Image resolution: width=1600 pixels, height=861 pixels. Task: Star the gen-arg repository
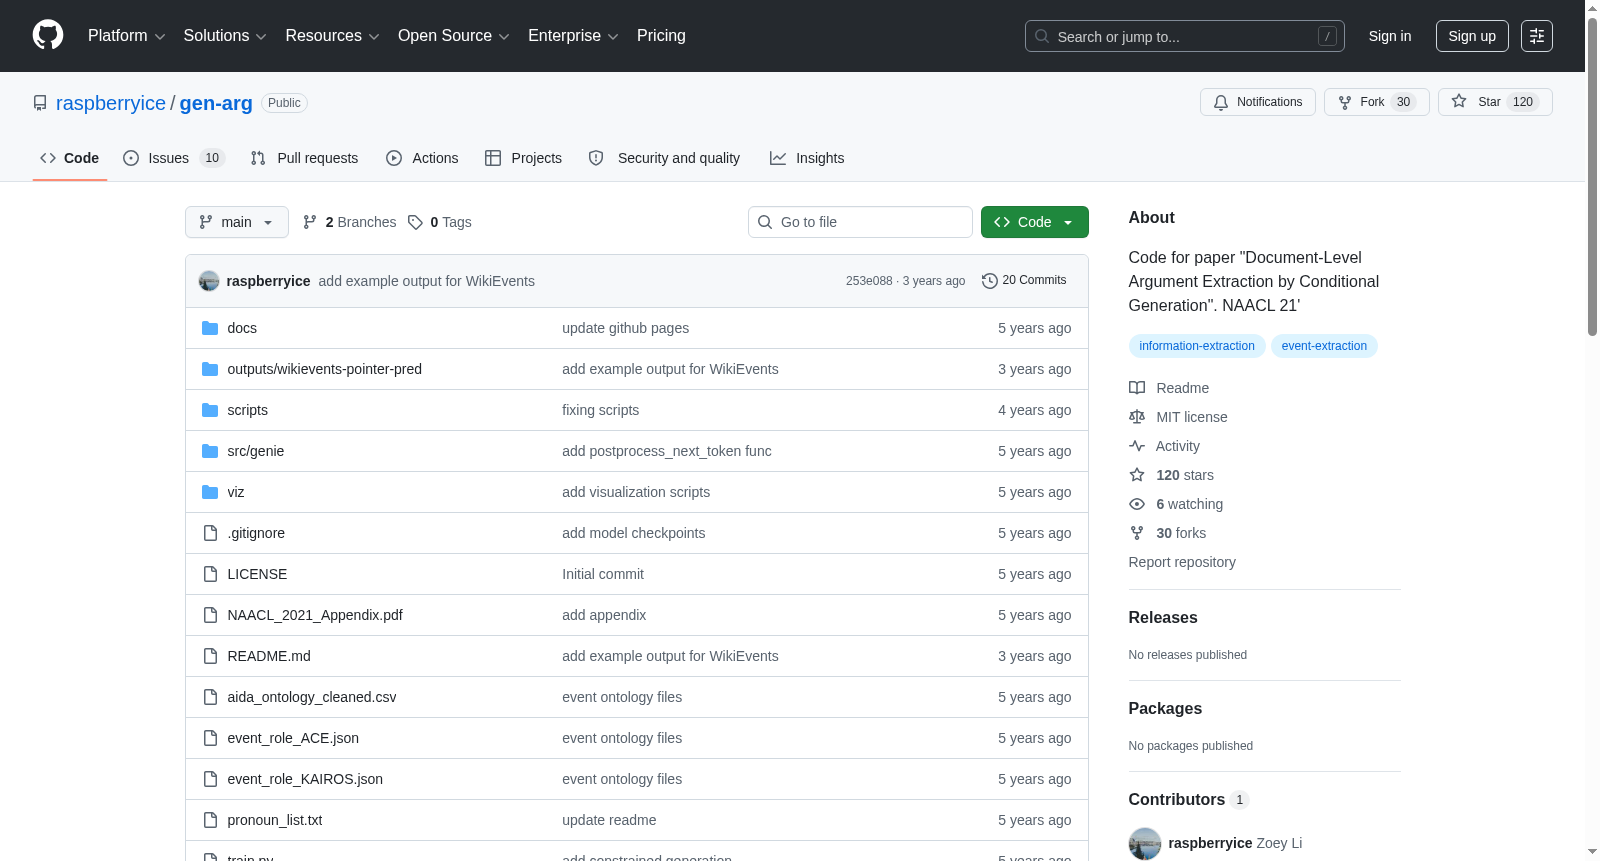point(1495,102)
